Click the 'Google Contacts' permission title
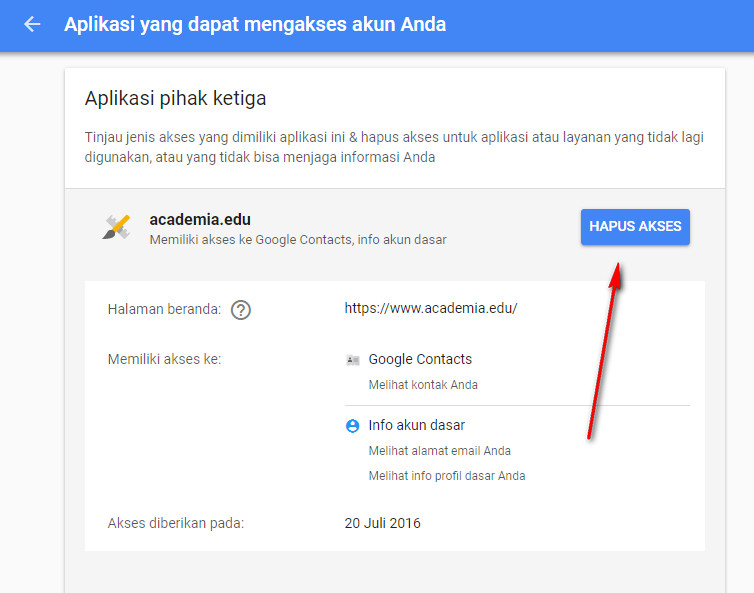Image resolution: width=754 pixels, height=593 pixels. coord(420,359)
